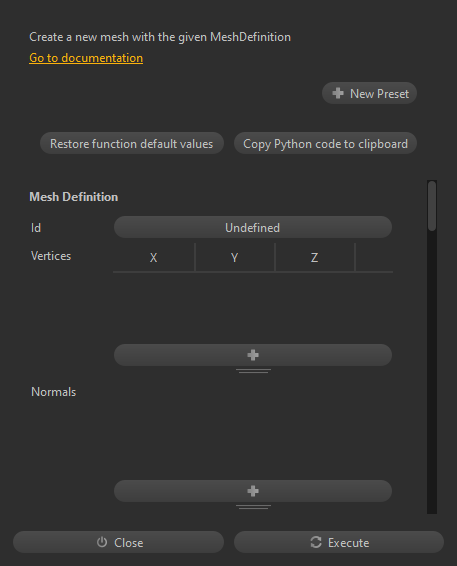Select the X column header in Vertices
The width and height of the screenshot is (457, 566).
(154, 257)
